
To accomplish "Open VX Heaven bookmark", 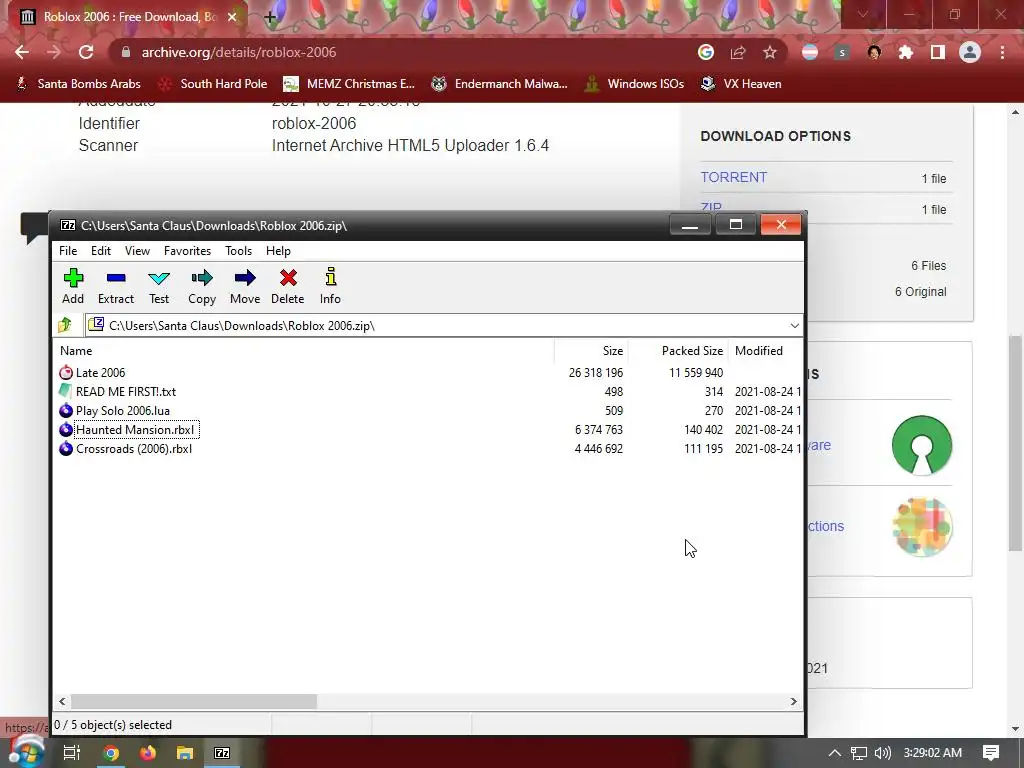I will point(741,84).
